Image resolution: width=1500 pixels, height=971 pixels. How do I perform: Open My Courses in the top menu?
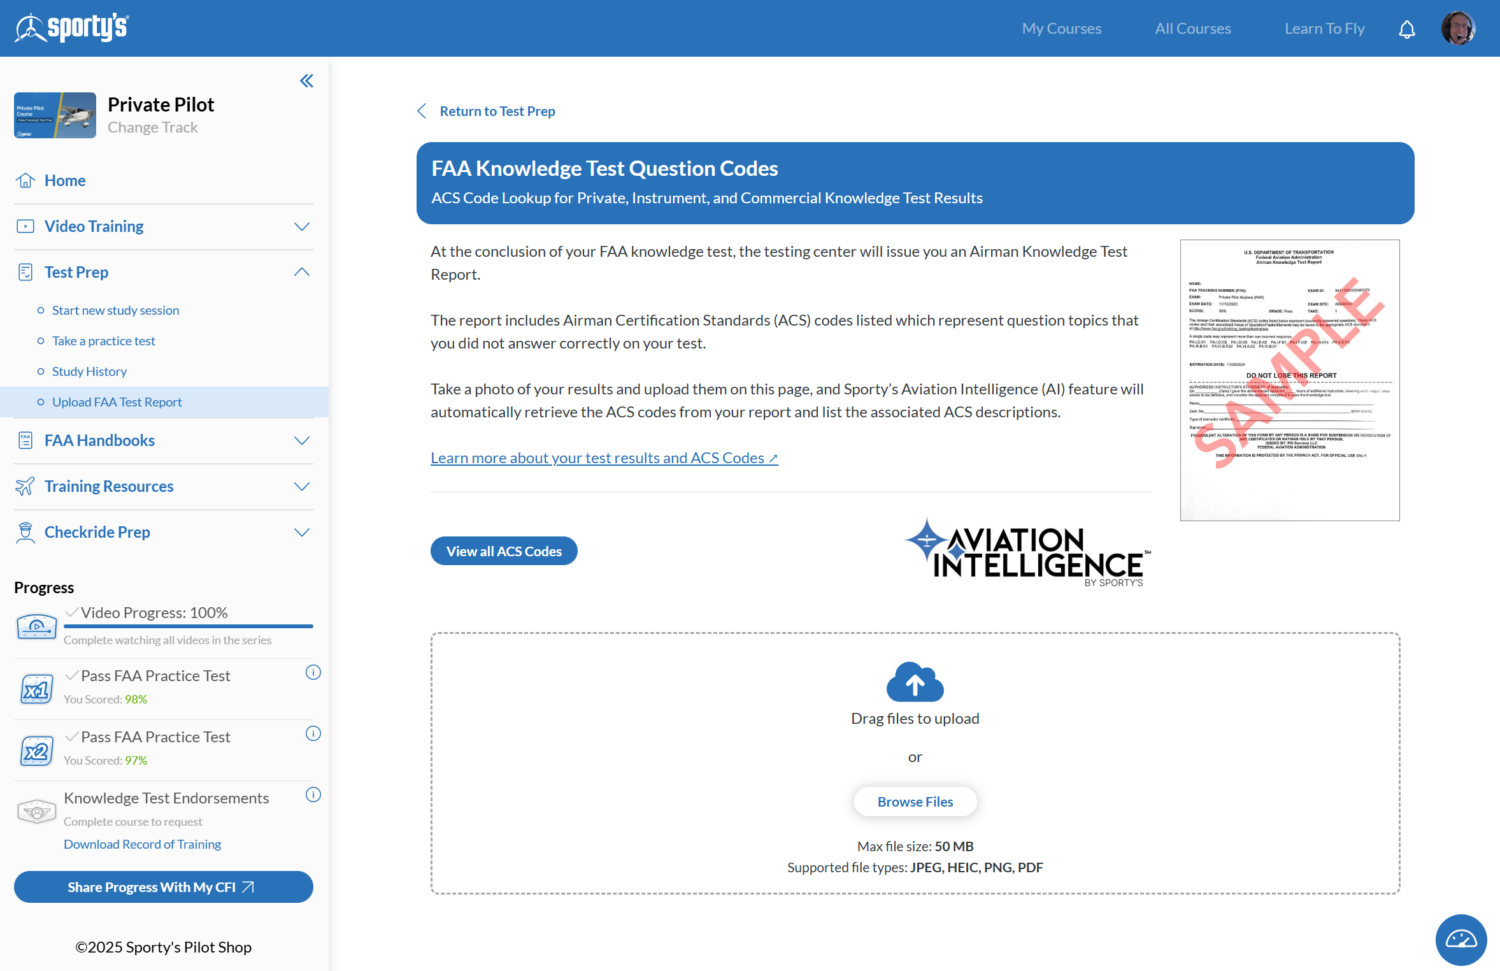pos(1061,28)
